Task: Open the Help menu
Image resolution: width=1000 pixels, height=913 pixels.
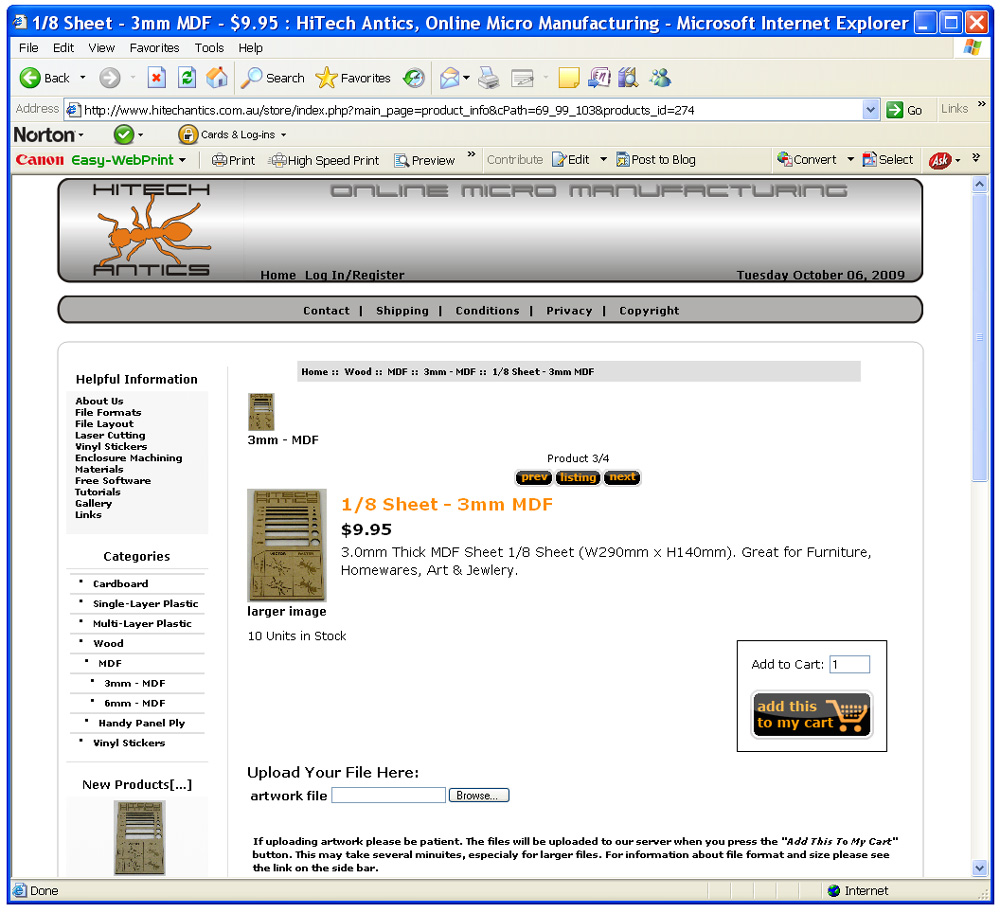Action: coord(251,48)
